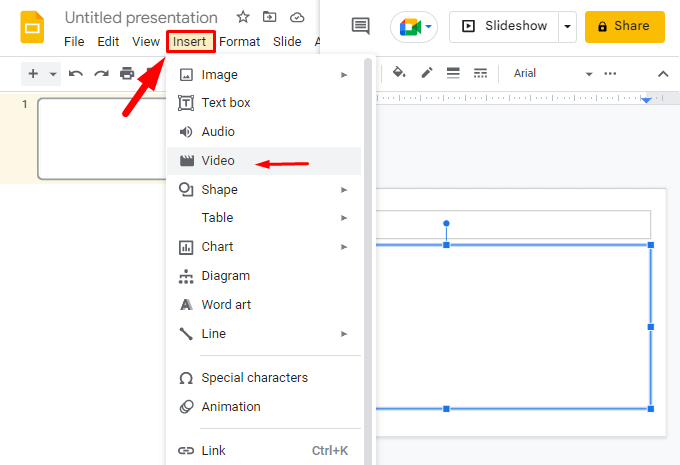Click the rotation handle of the selected box

coord(446,223)
